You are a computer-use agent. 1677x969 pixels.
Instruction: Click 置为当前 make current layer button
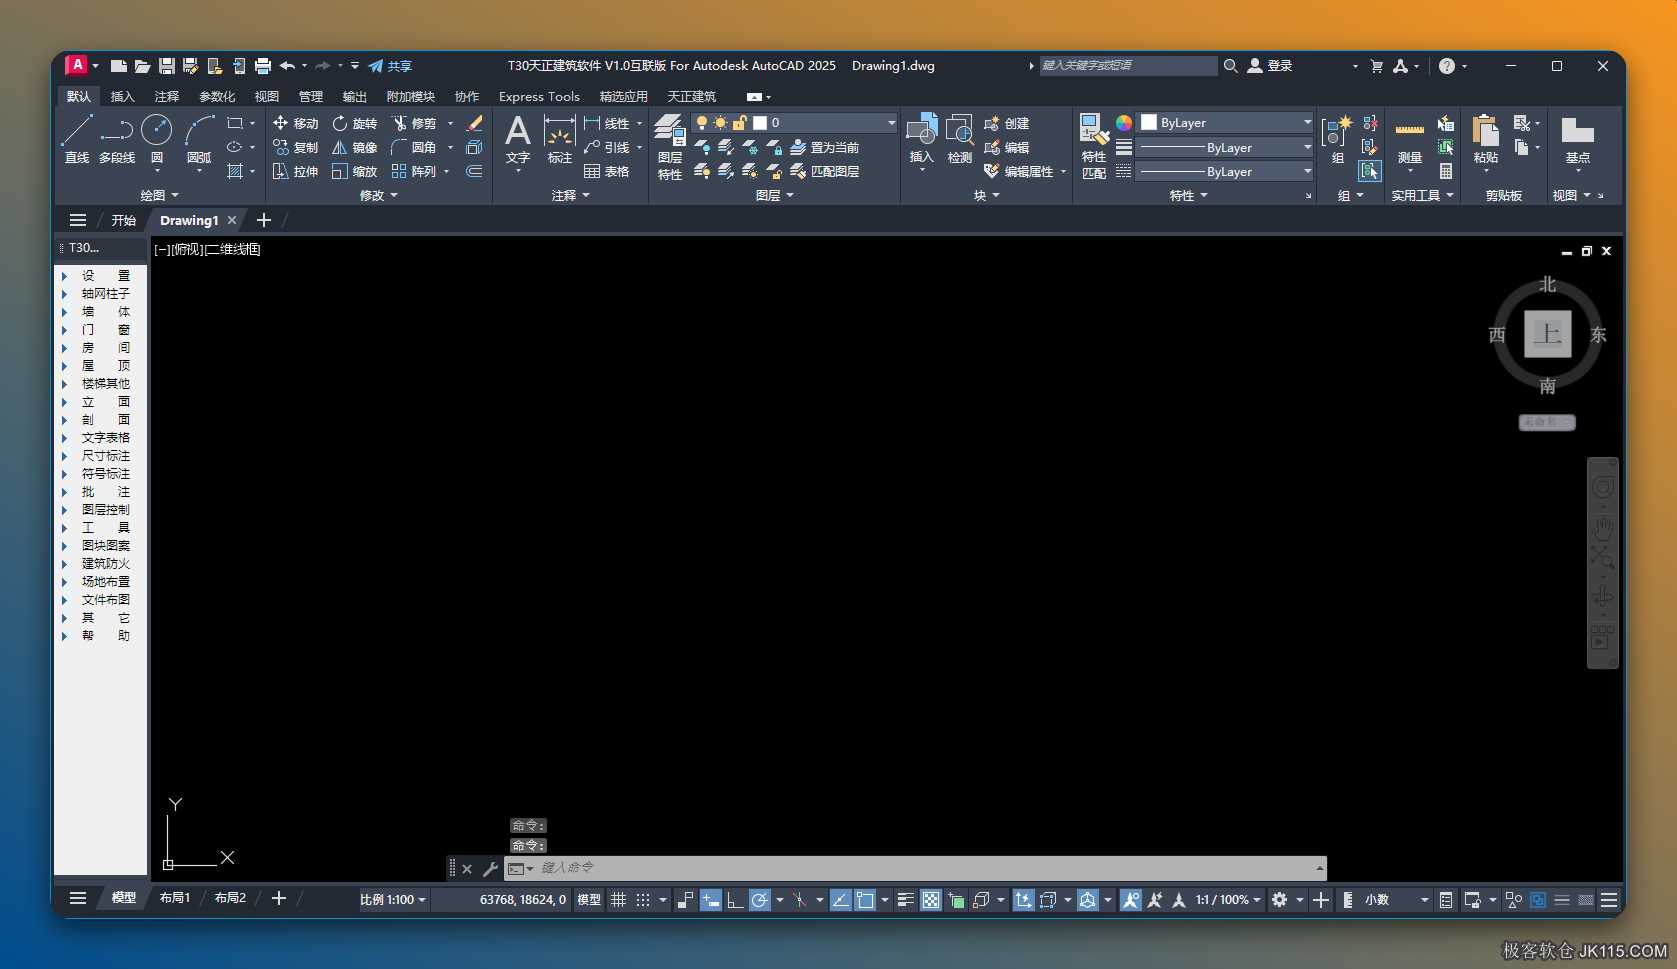click(x=824, y=147)
